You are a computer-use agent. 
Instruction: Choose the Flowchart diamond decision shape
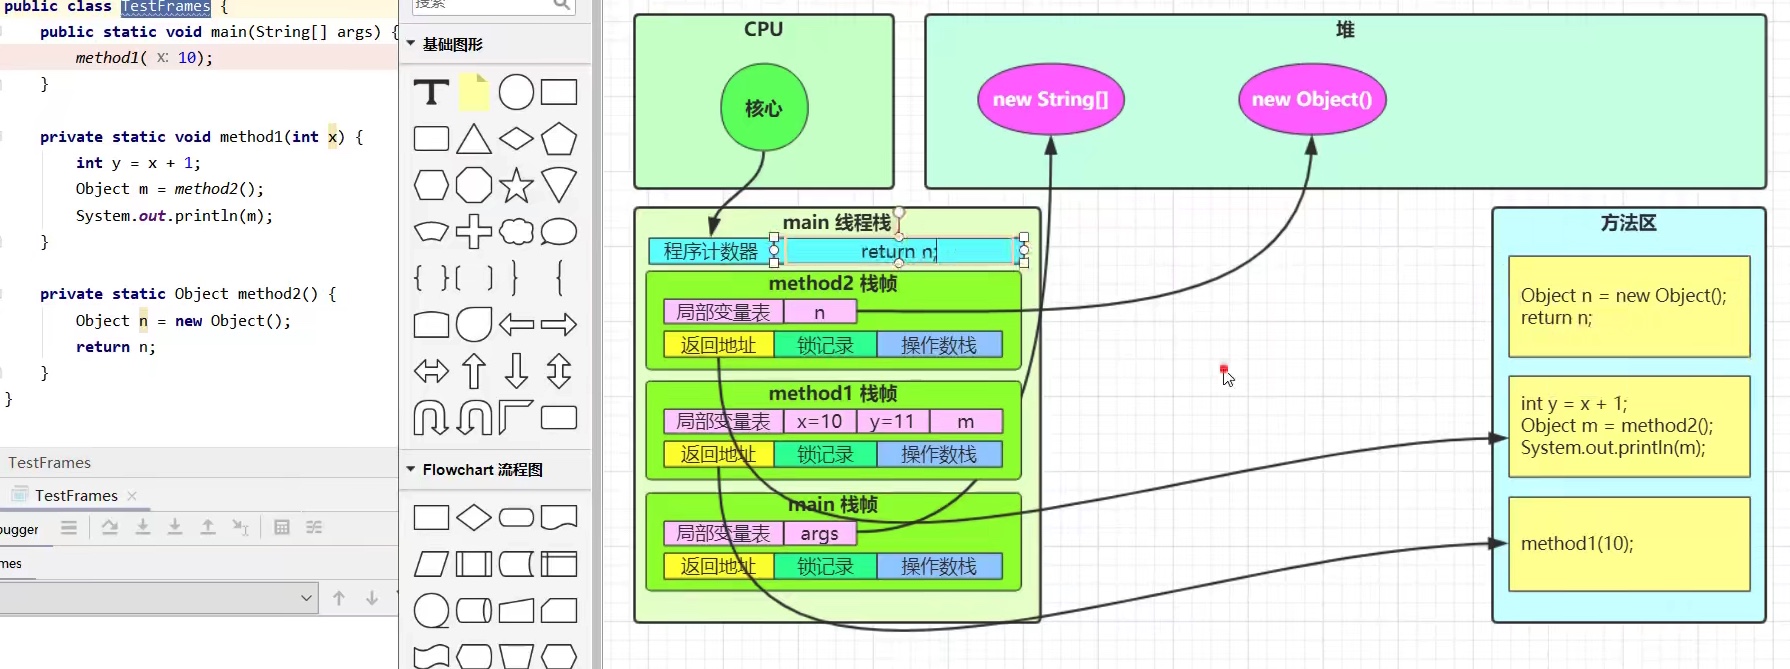pos(474,517)
